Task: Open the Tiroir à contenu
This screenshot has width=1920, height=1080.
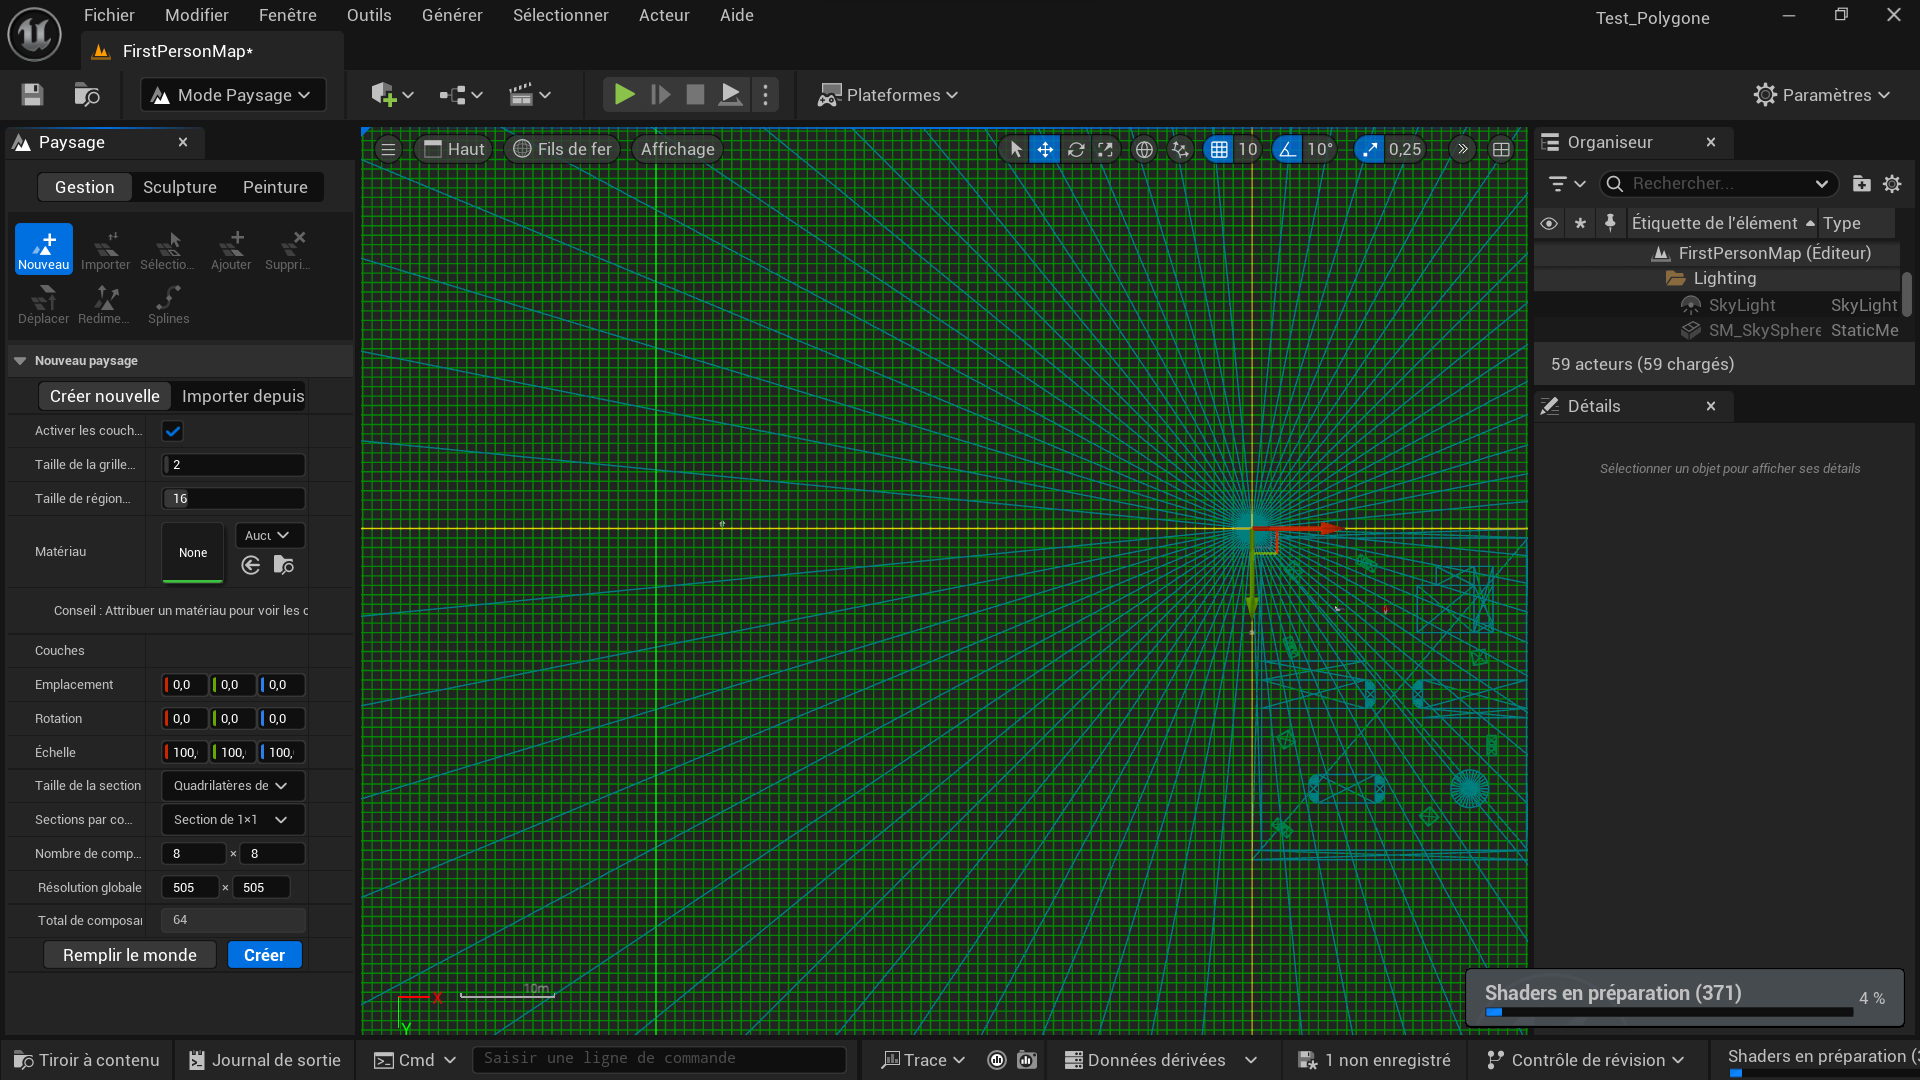Action: pos(87,1060)
